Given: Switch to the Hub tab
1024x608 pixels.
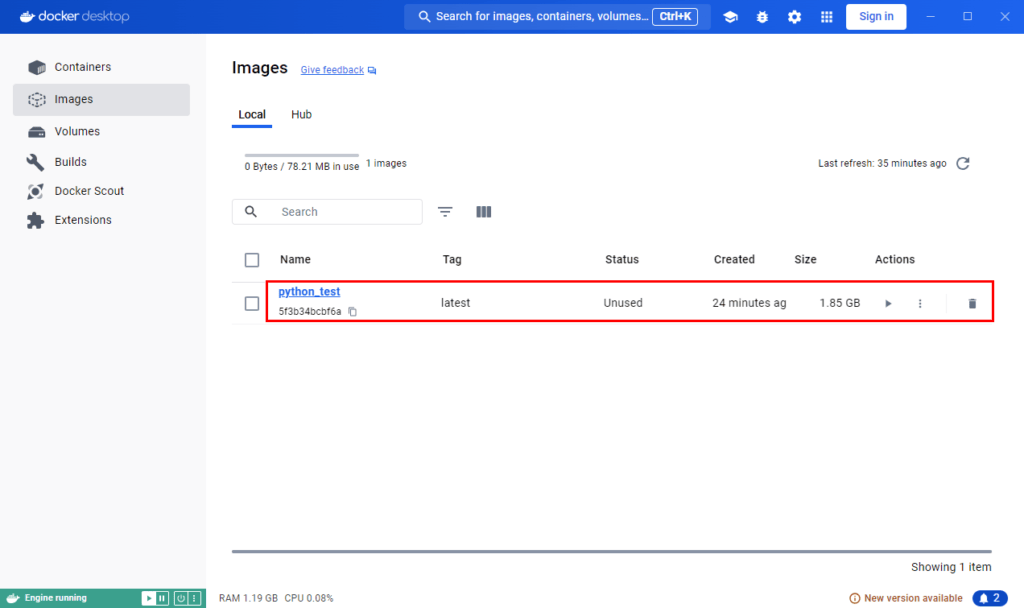Looking at the screenshot, I should [301, 115].
